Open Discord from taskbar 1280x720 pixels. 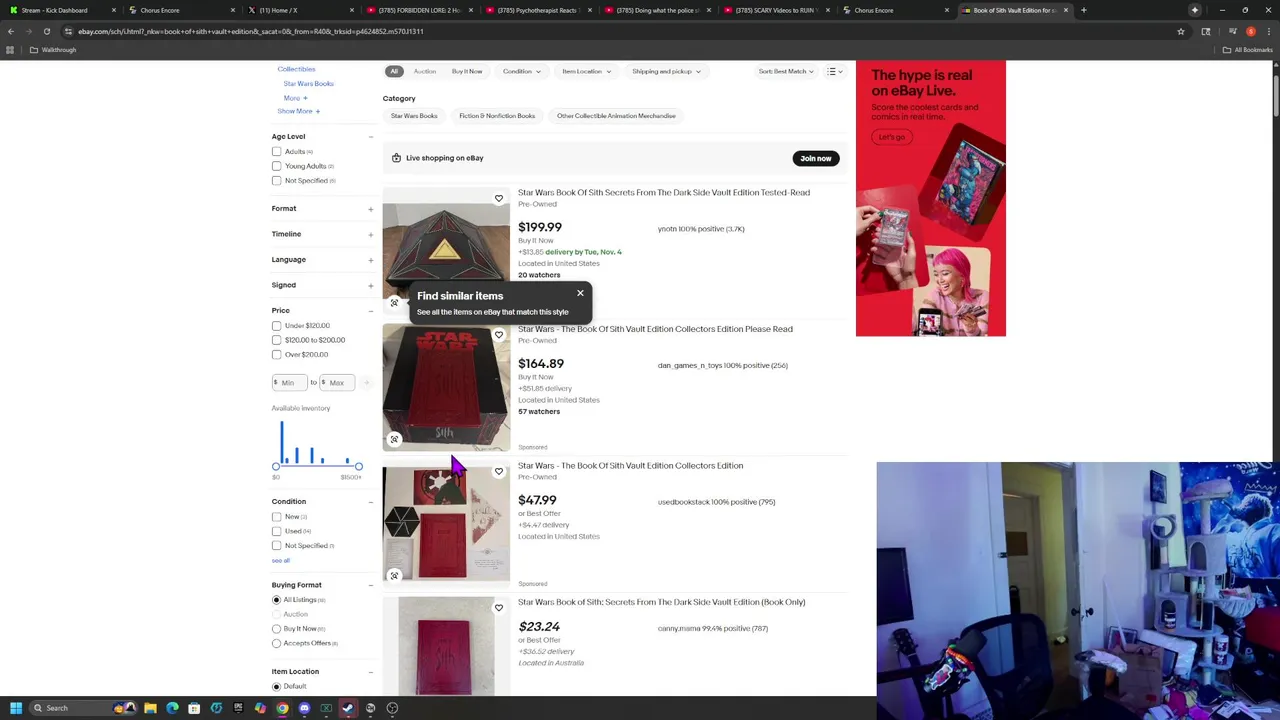coord(304,708)
